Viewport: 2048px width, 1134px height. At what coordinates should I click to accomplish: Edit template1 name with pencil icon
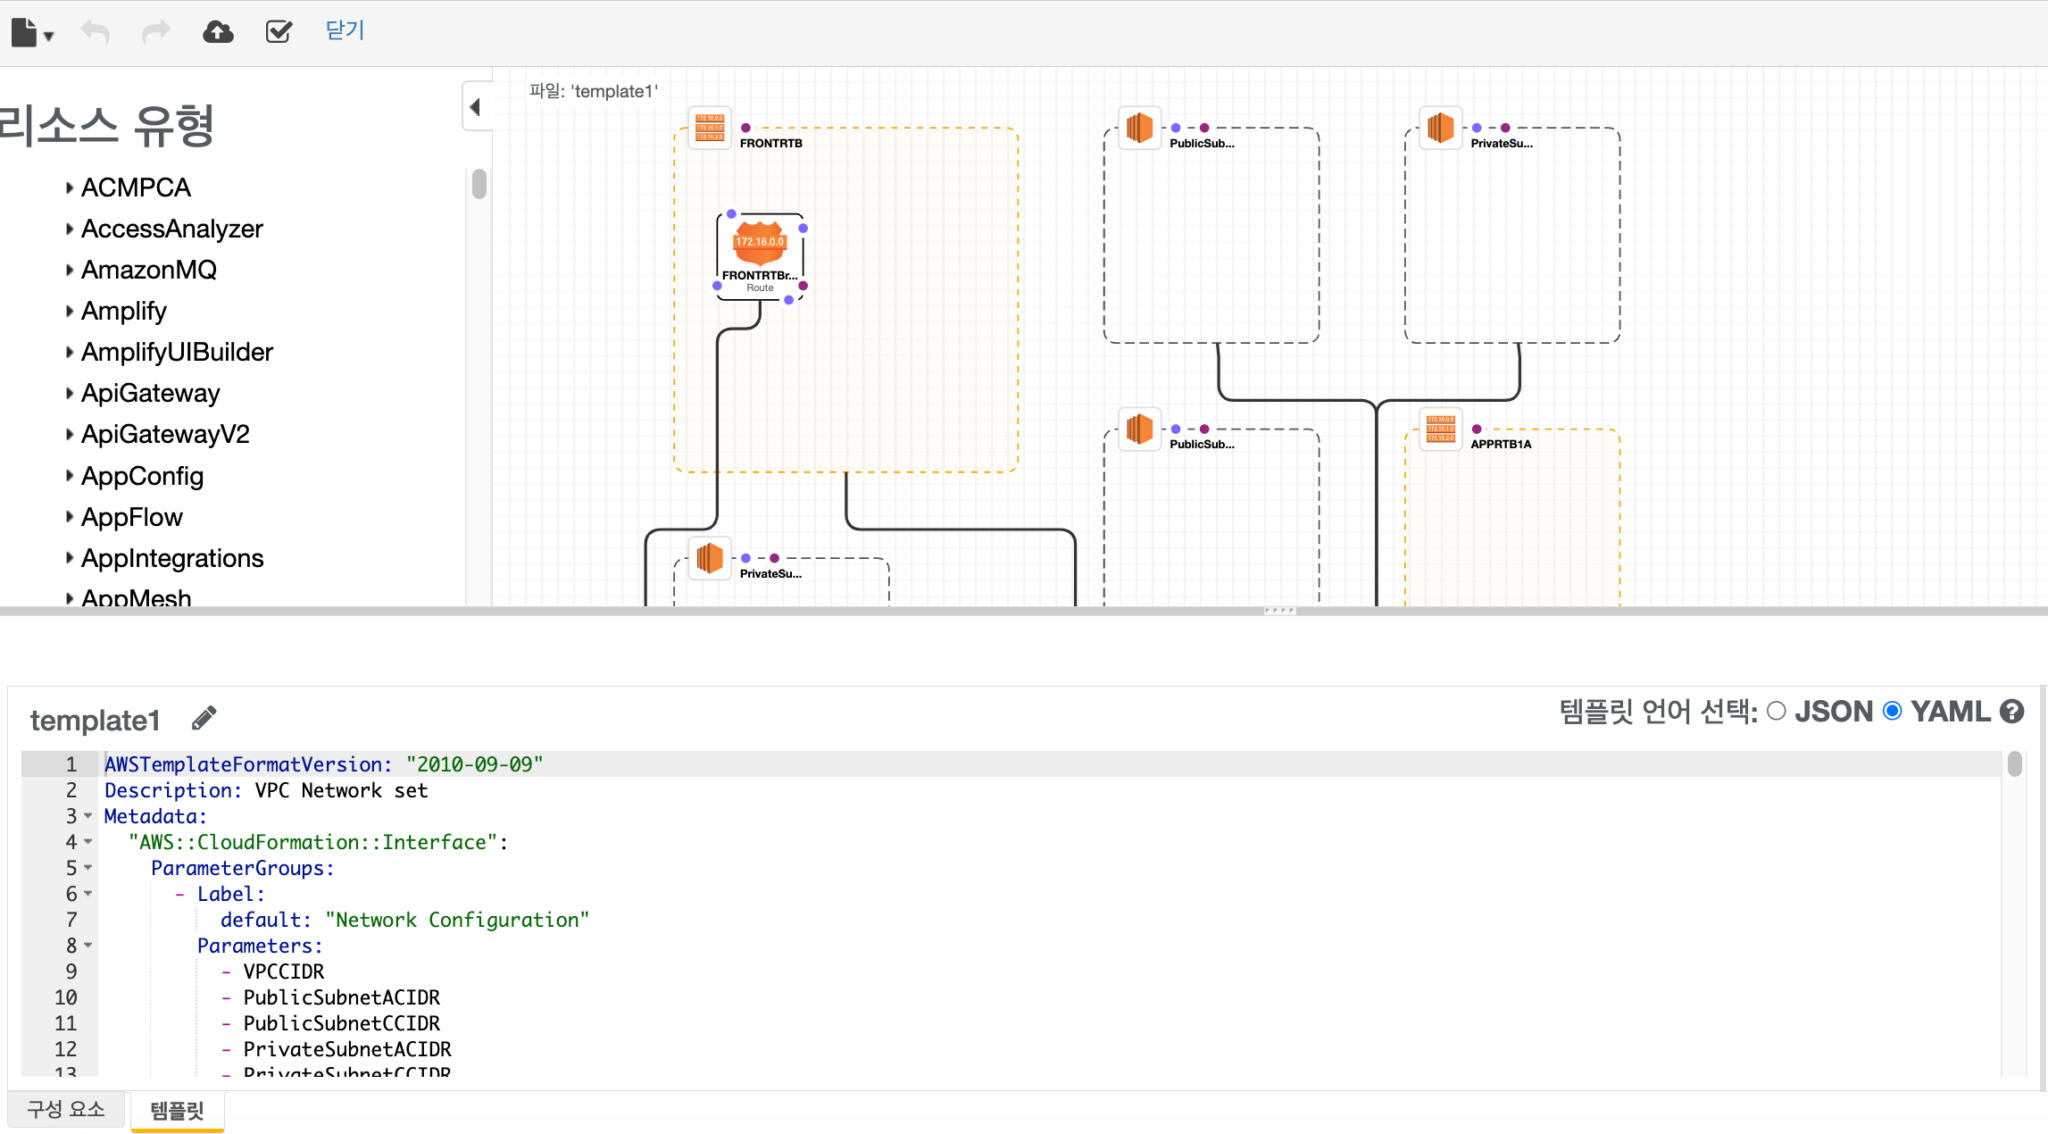pos(204,718)
